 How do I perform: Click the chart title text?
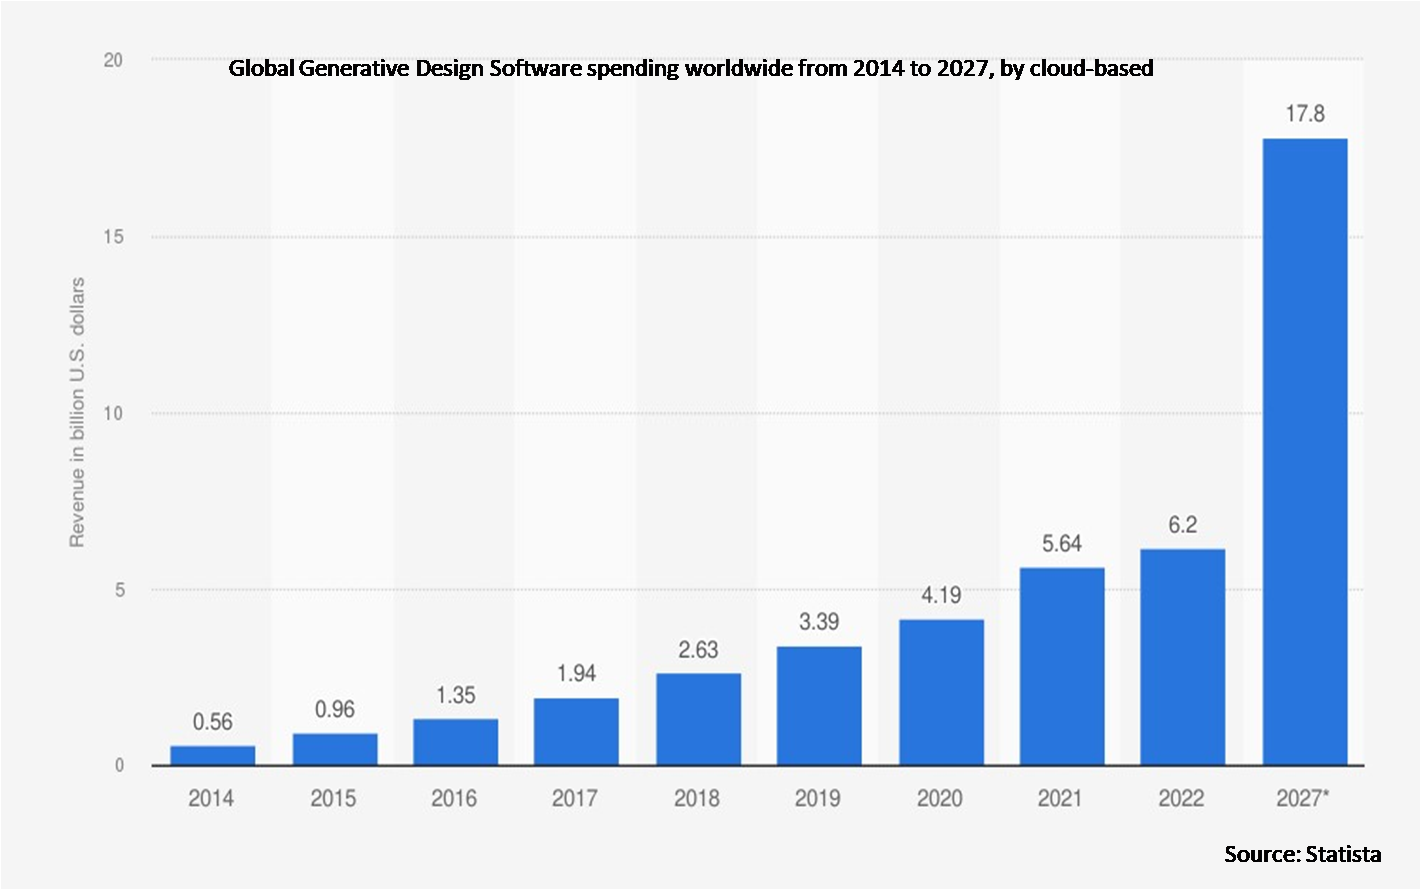691,69
